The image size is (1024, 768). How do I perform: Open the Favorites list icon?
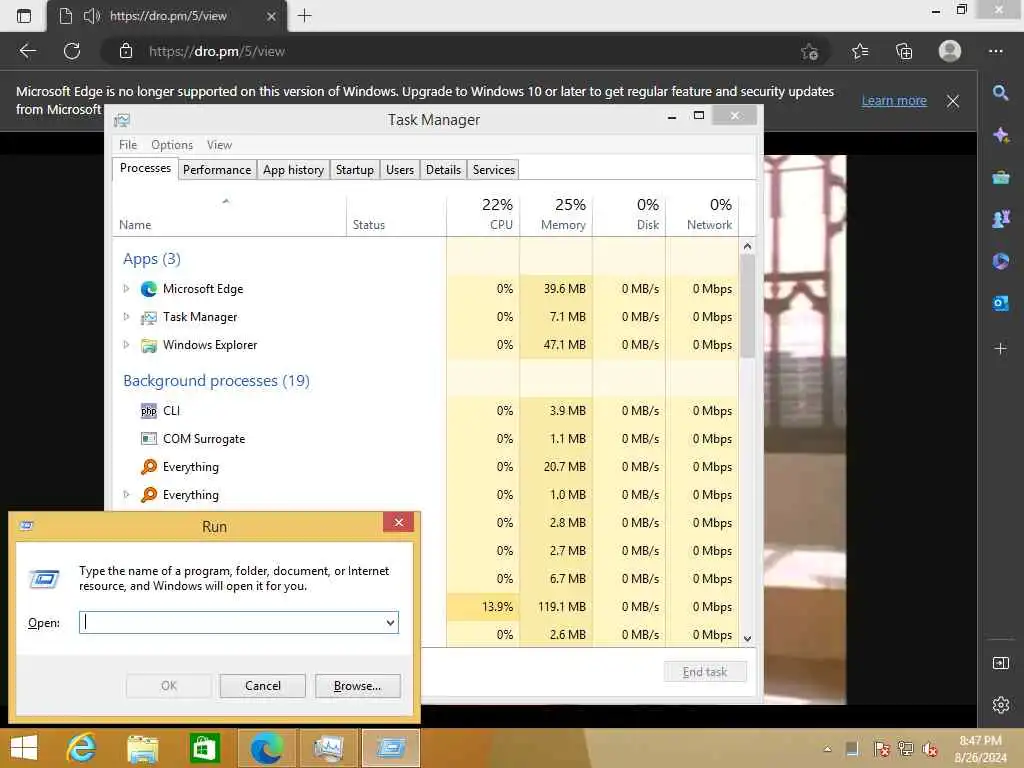click(x=860, y=51)
